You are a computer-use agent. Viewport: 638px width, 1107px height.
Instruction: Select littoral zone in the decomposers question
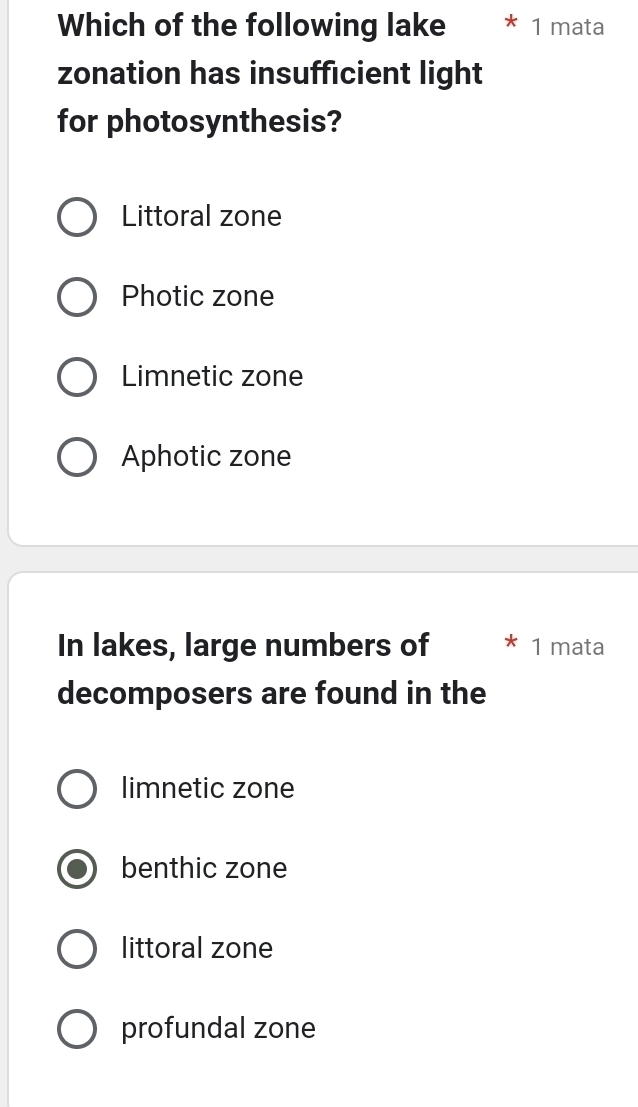77,949
